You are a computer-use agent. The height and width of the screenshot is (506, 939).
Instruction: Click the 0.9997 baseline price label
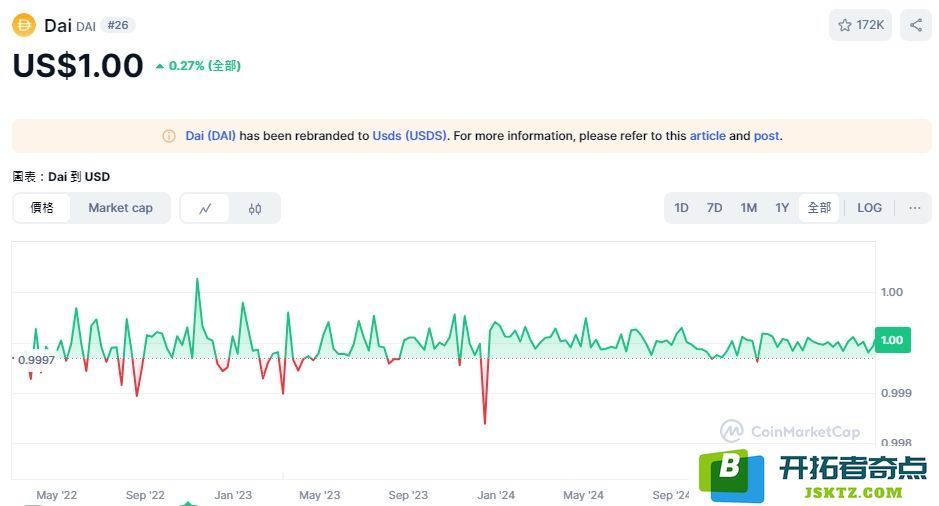[37, 360]
